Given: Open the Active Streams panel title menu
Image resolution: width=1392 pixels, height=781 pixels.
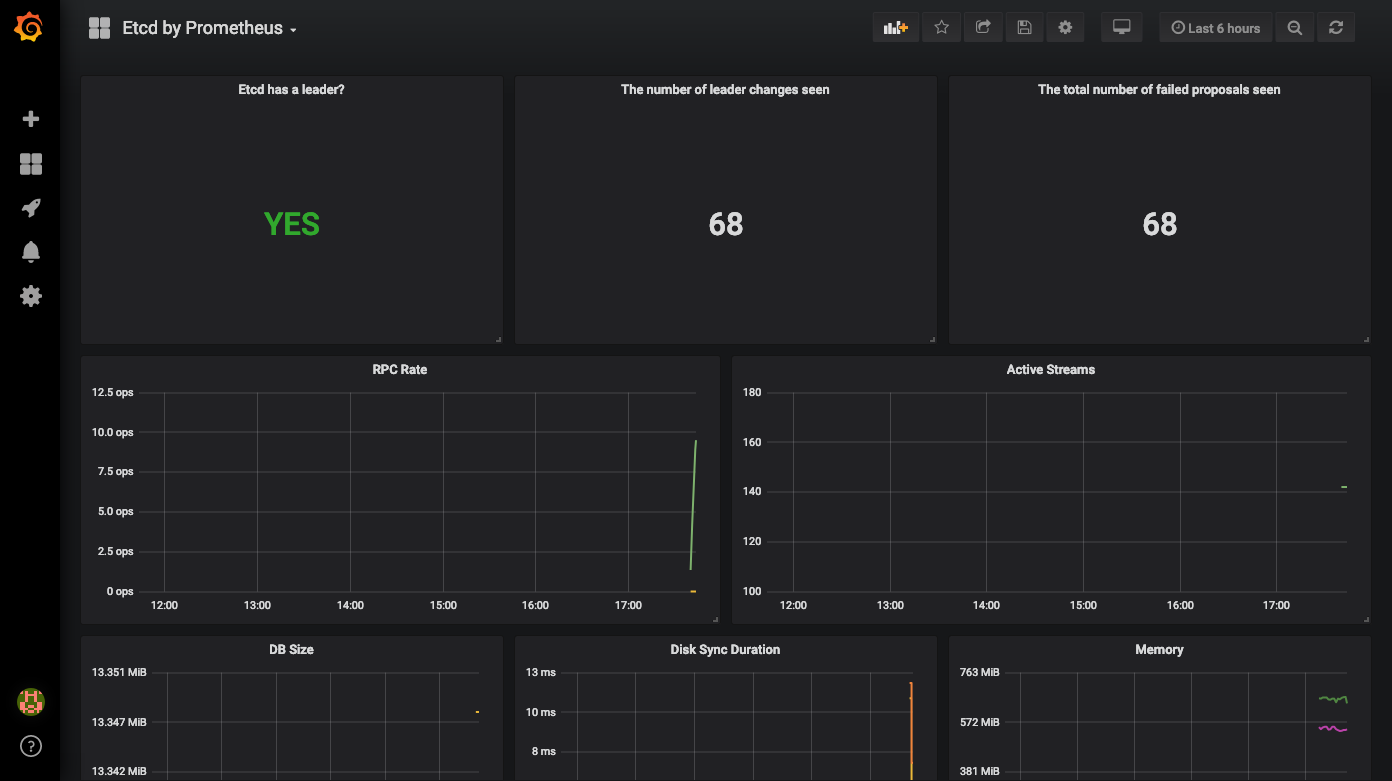Looking at the screenshot, I should click(1050, 369).
